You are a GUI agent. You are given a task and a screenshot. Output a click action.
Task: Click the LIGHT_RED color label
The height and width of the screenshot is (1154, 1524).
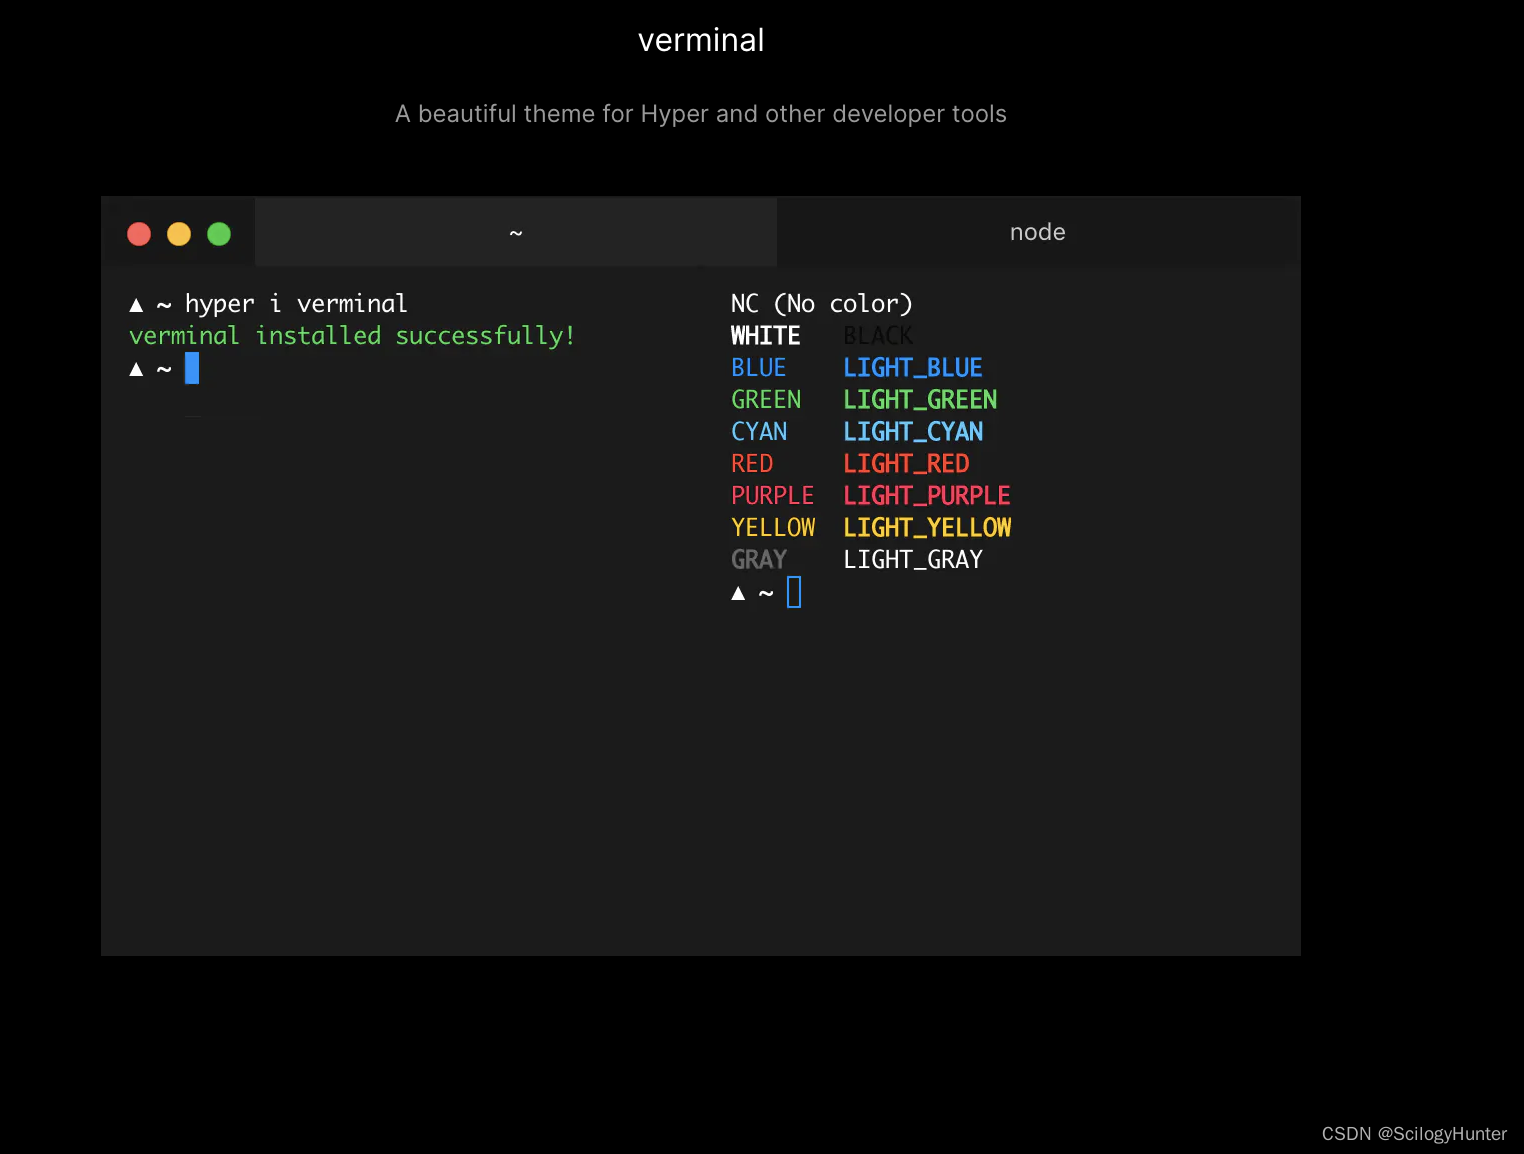coord(906,464)
